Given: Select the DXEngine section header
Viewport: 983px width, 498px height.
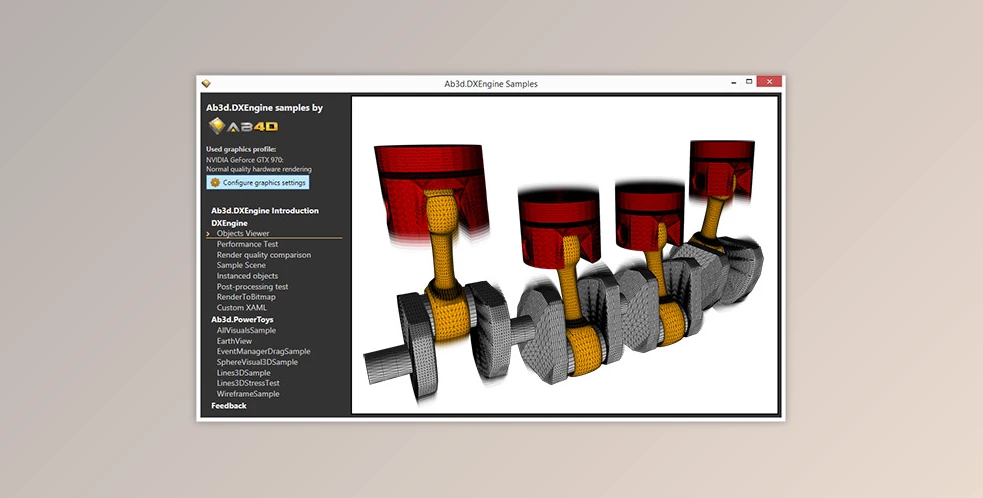Looking at the screenshot, I should (x=229, y=223).
